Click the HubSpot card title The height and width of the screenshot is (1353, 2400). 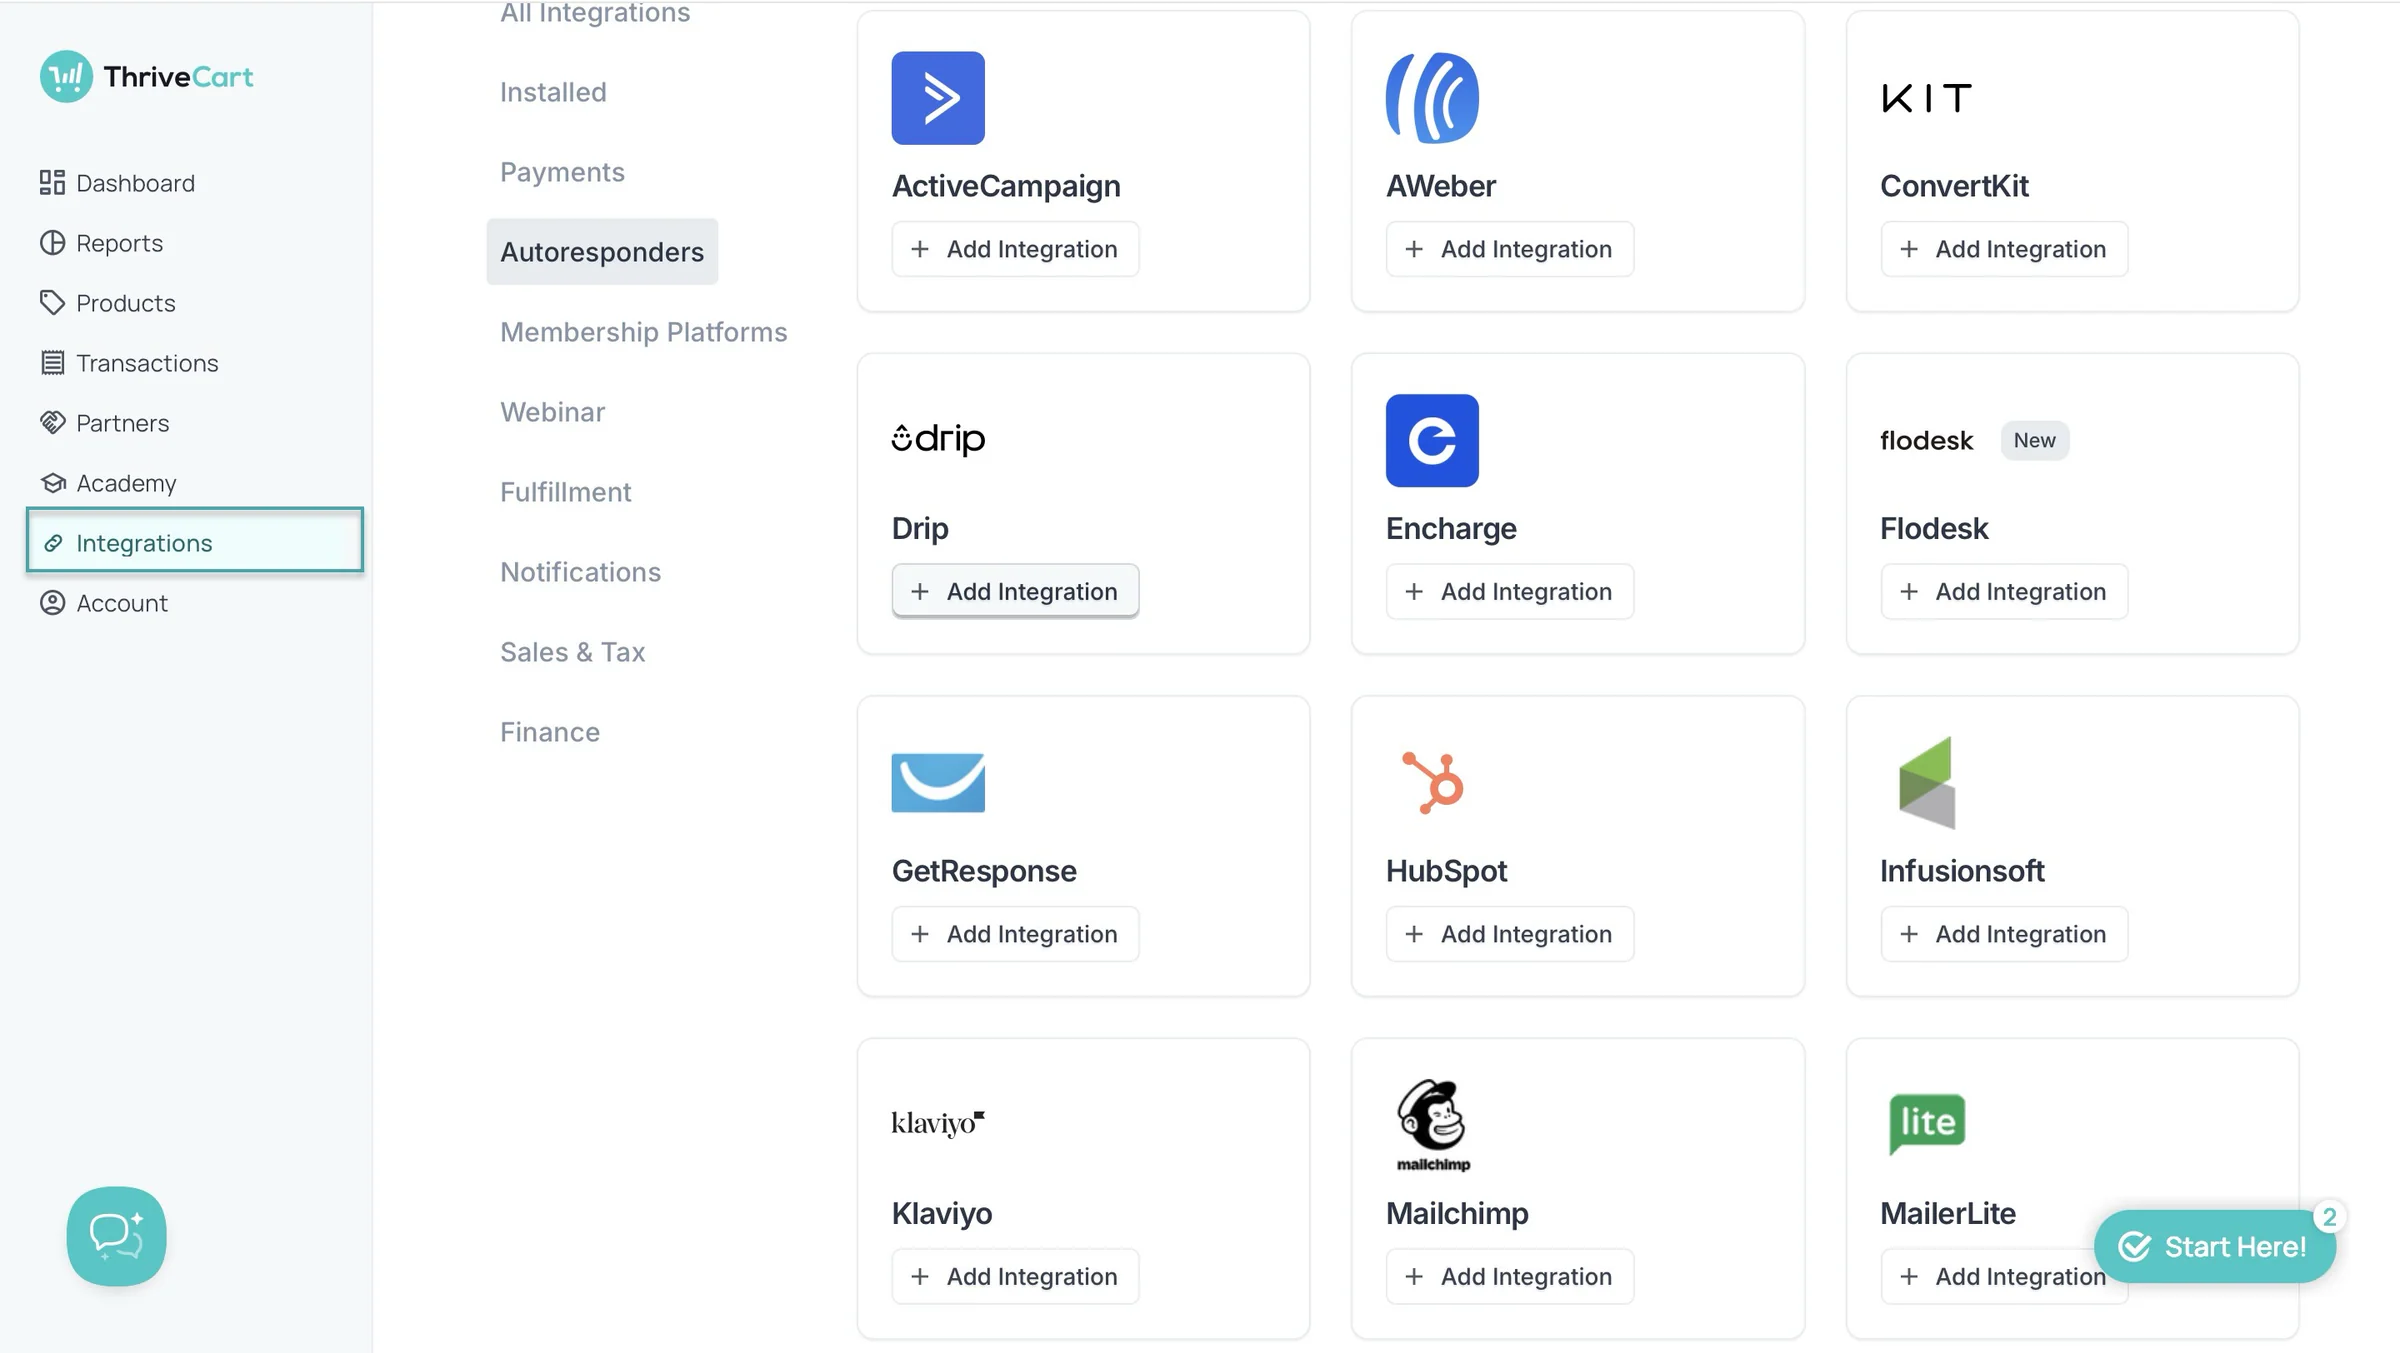coord(1446,871)
